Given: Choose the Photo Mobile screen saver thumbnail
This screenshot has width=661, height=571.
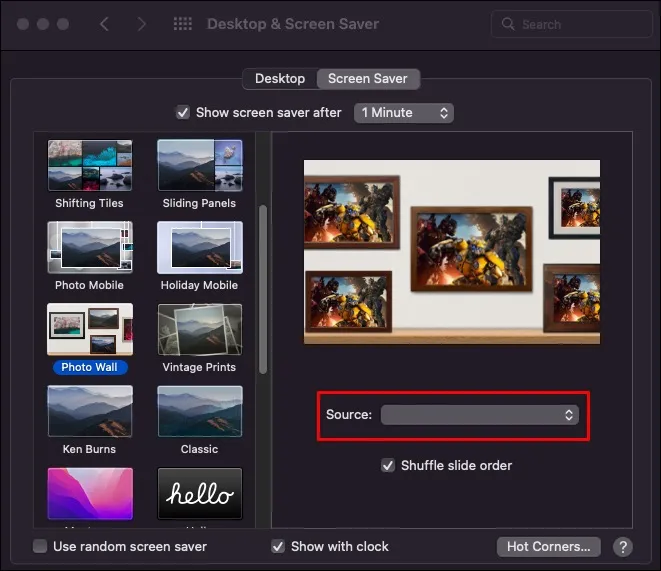Looking at the screenshot, I should click(x=90, y=247).
